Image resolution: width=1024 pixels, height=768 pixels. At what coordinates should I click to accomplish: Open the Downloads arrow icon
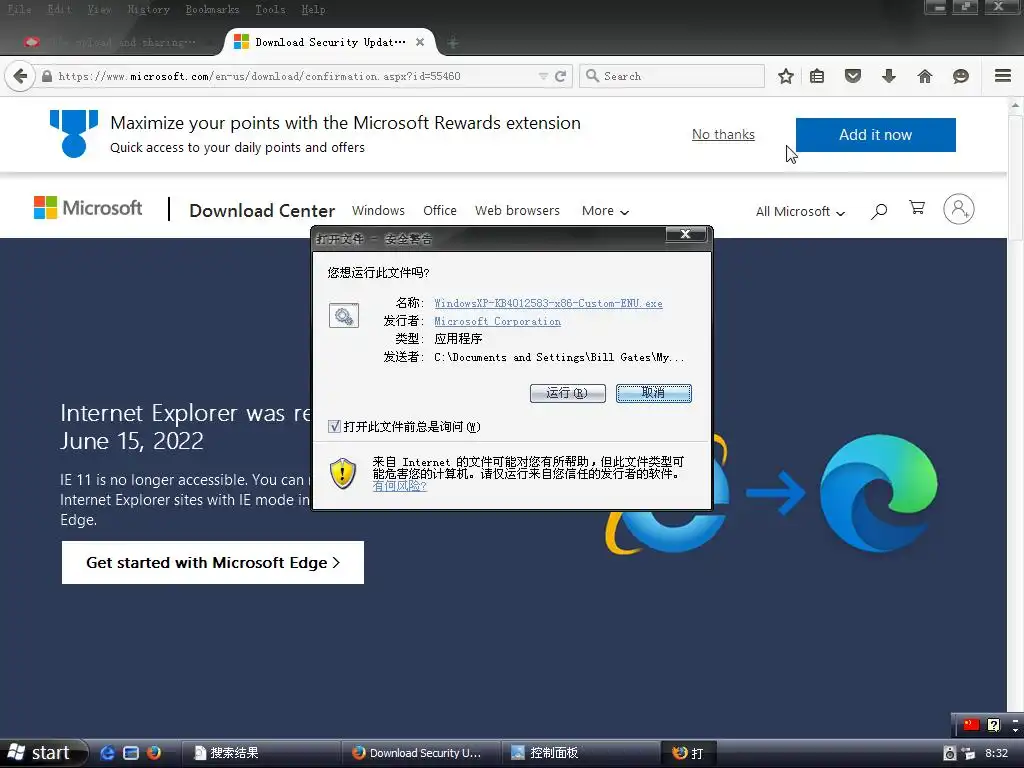889,76
